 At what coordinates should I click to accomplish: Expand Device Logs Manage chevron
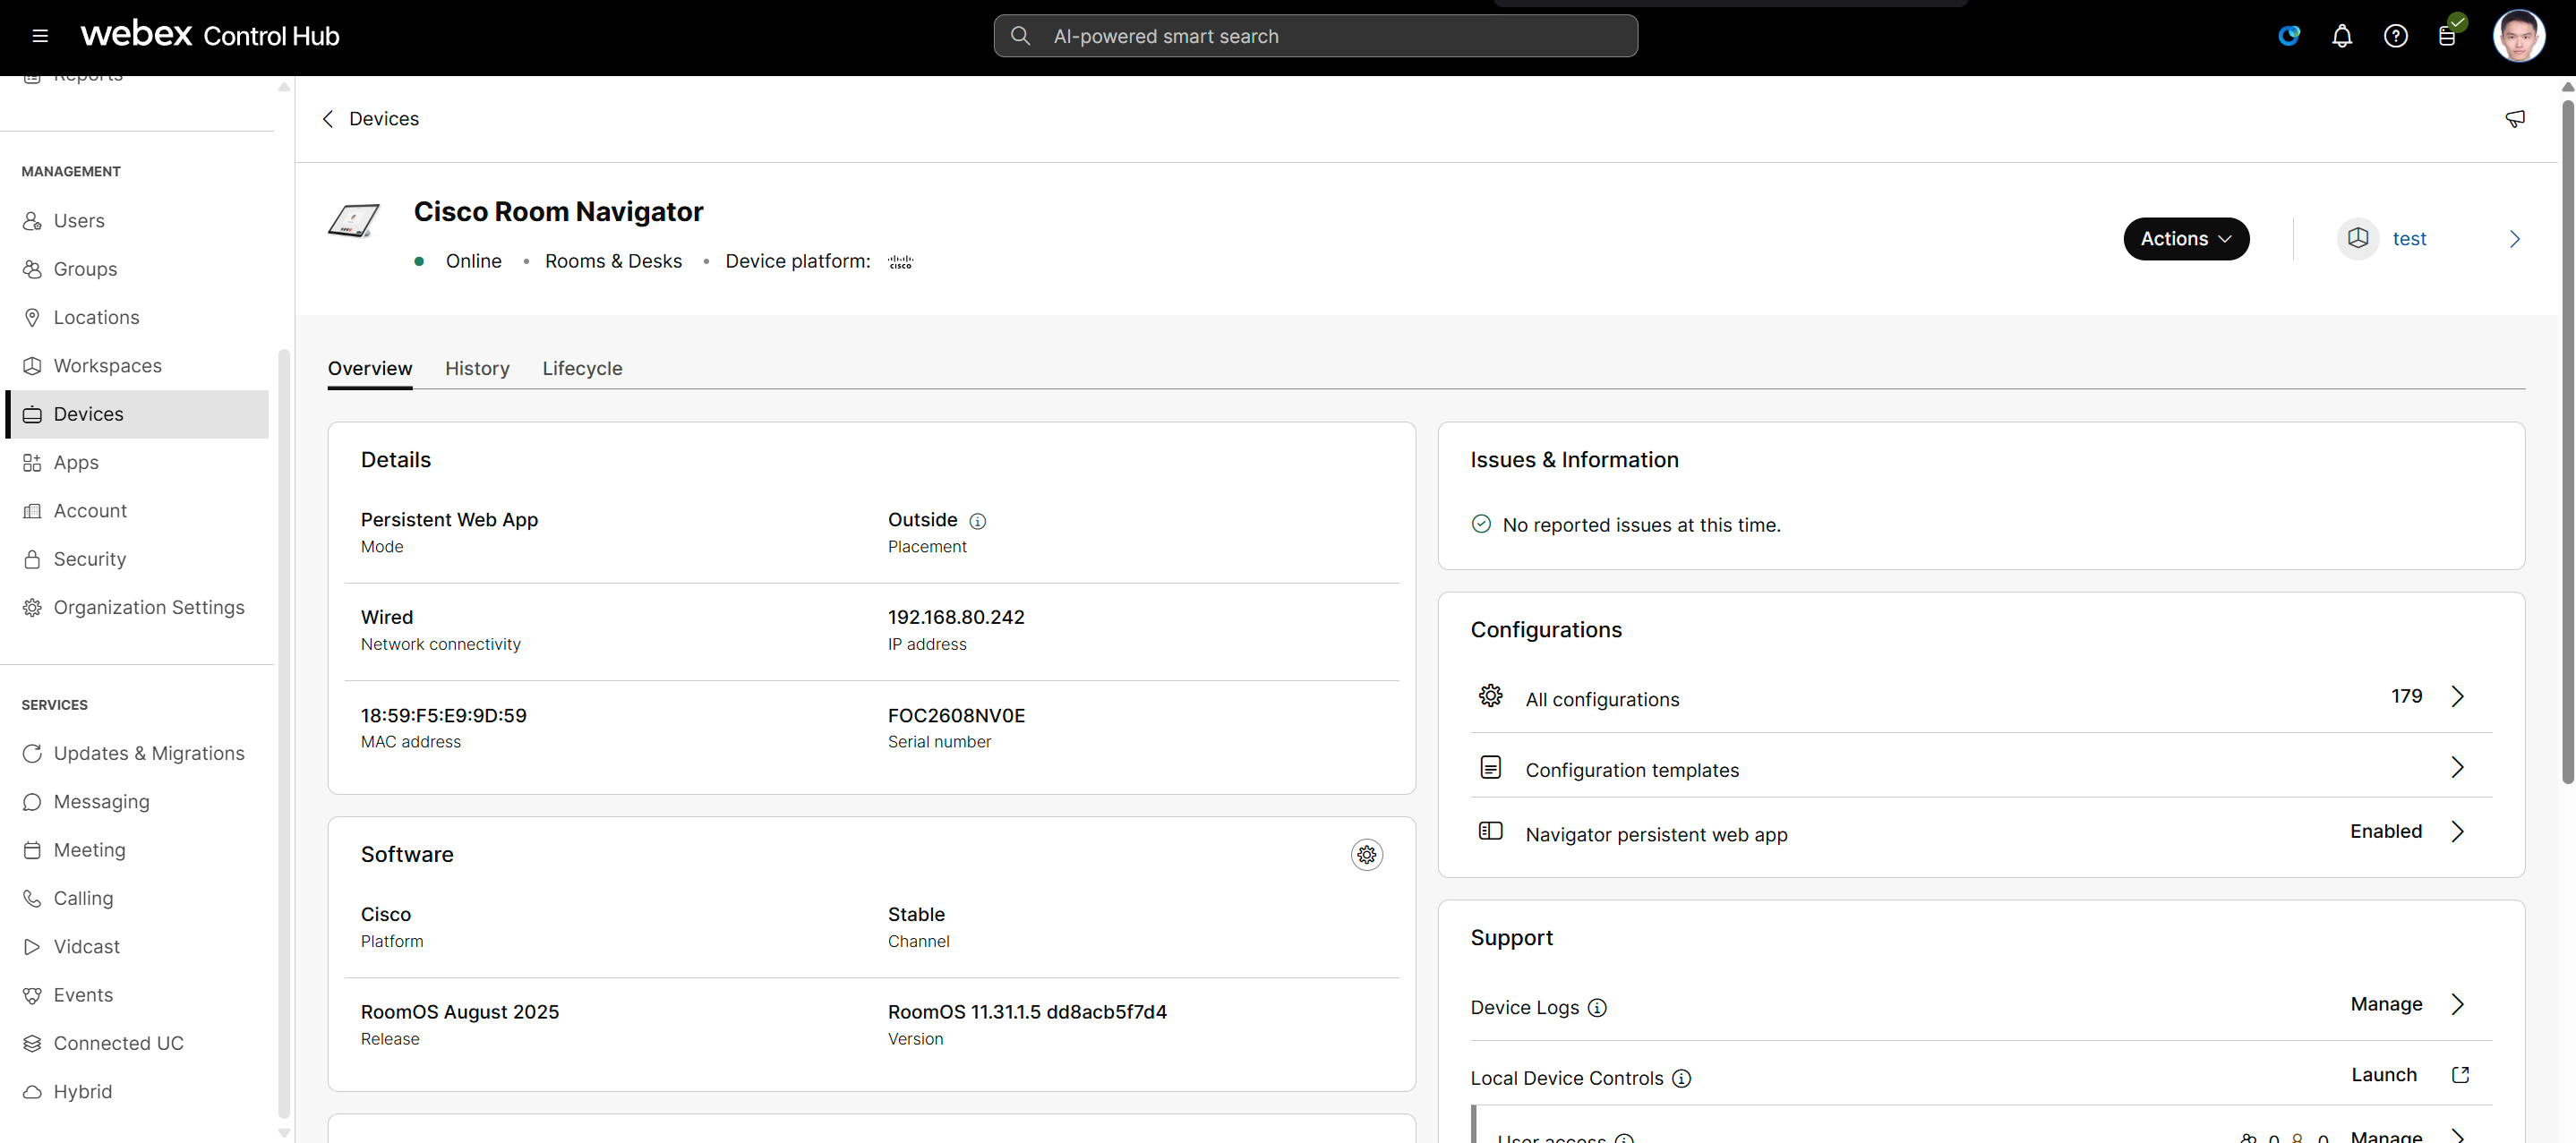pyautogui.click(x=2457, y=1005)
